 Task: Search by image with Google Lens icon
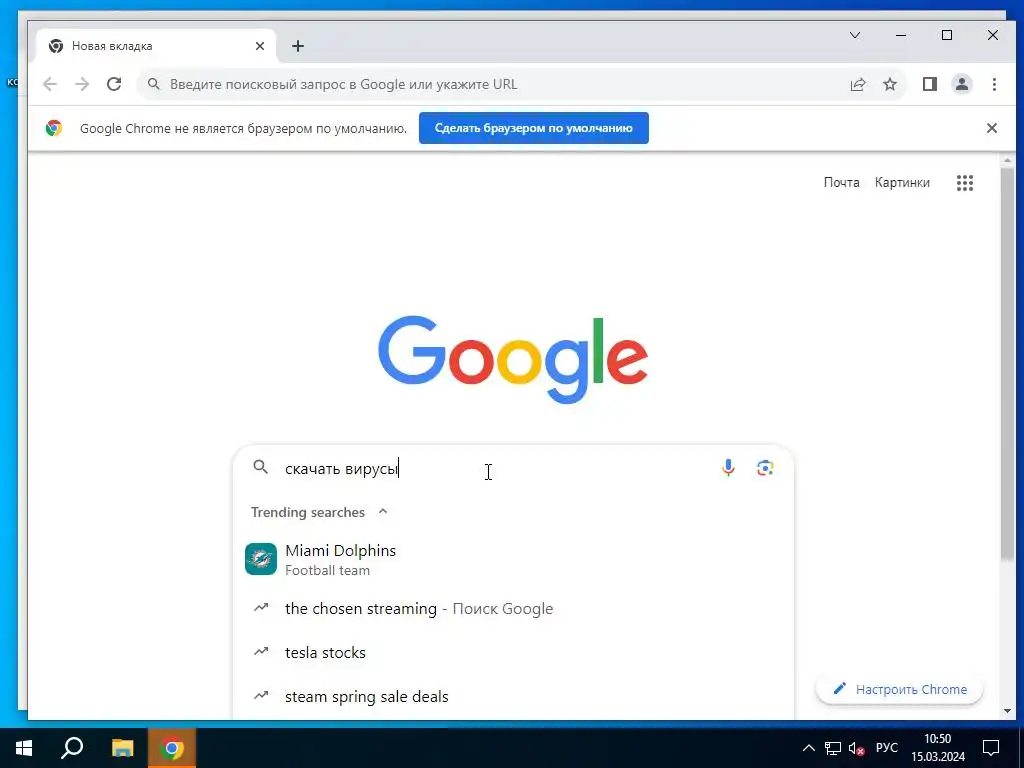click(765, 468)
